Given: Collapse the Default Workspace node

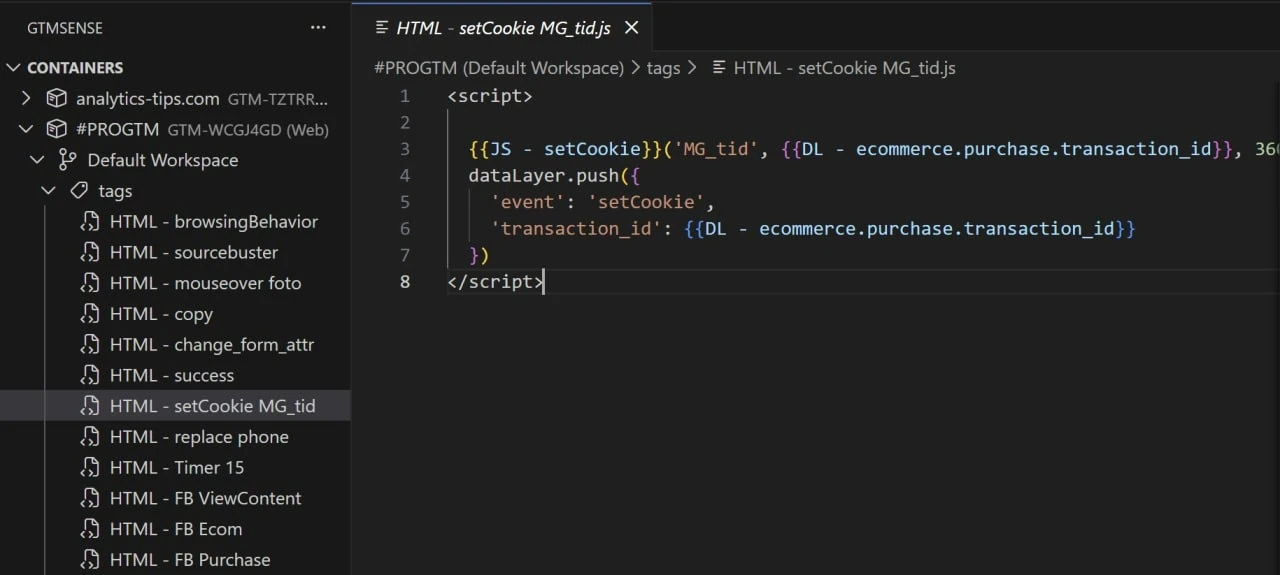Looking at the screenshot, I should pos(37,160).
